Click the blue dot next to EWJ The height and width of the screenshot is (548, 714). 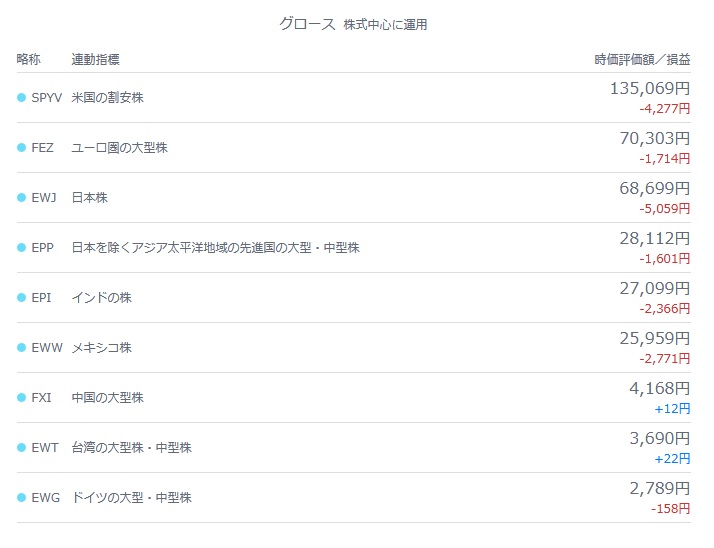(21, 197)
